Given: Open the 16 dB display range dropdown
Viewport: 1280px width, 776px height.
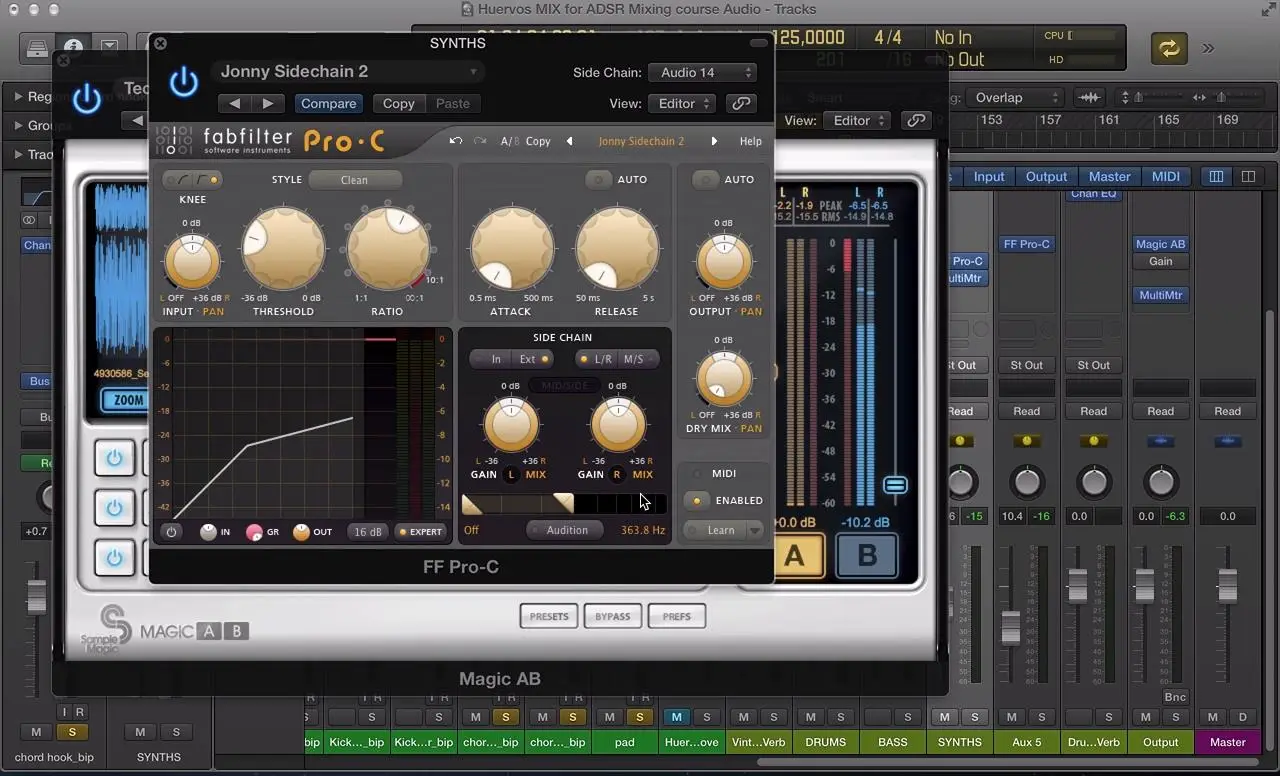Looking at the screenshot, I should (368, 532).
